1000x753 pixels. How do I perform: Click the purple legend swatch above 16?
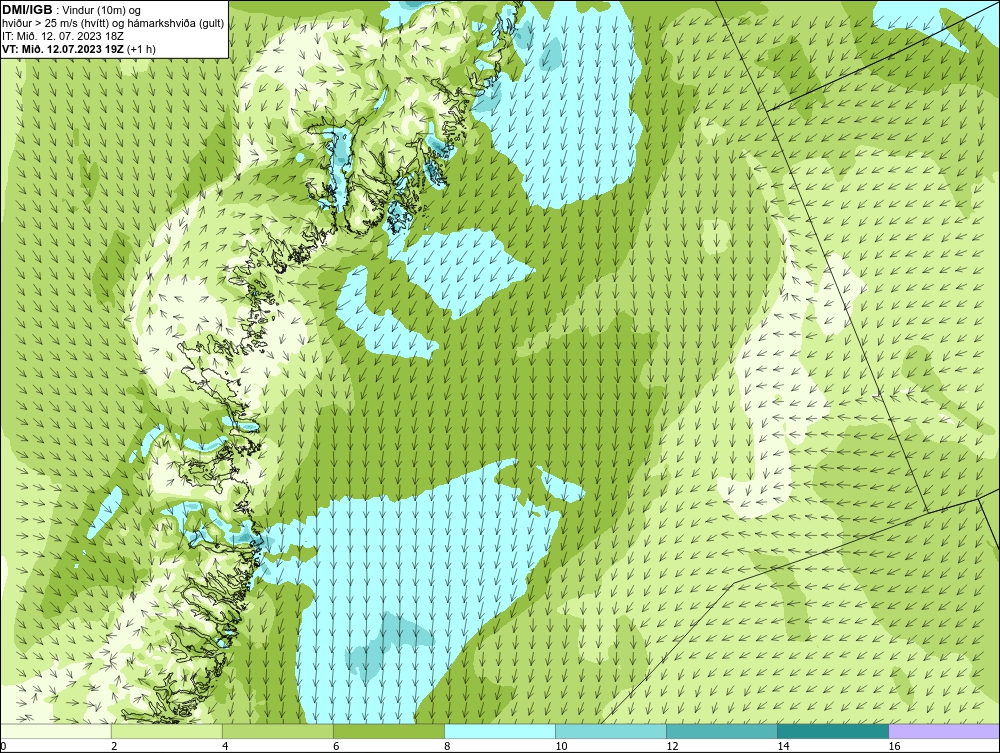click(x=944, y=731)
